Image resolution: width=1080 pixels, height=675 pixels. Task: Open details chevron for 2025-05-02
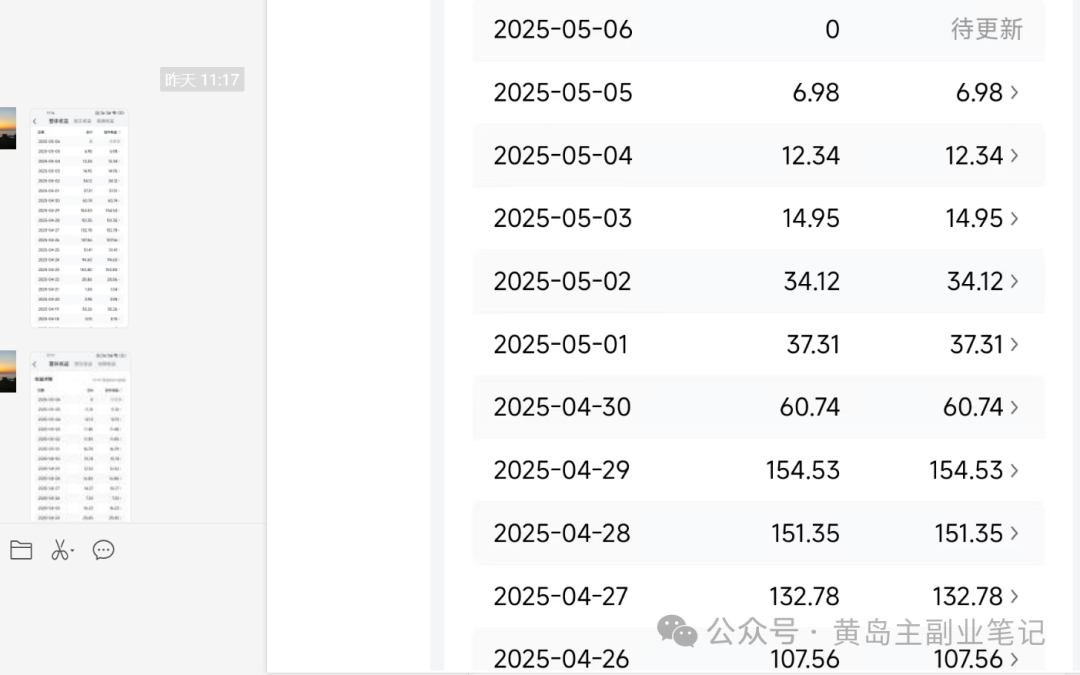pyautogui.click(x=1014, y=281)
